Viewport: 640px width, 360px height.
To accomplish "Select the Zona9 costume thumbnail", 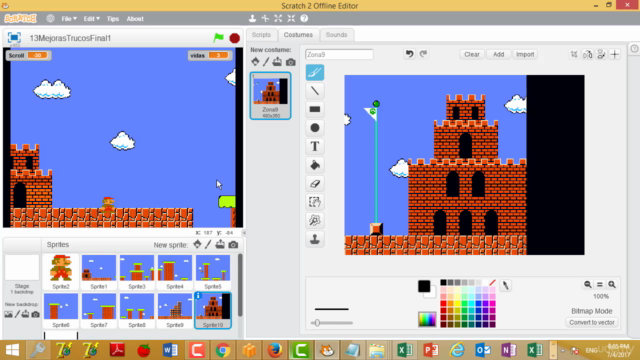I will pyautogui.click(x=271, y=96).
